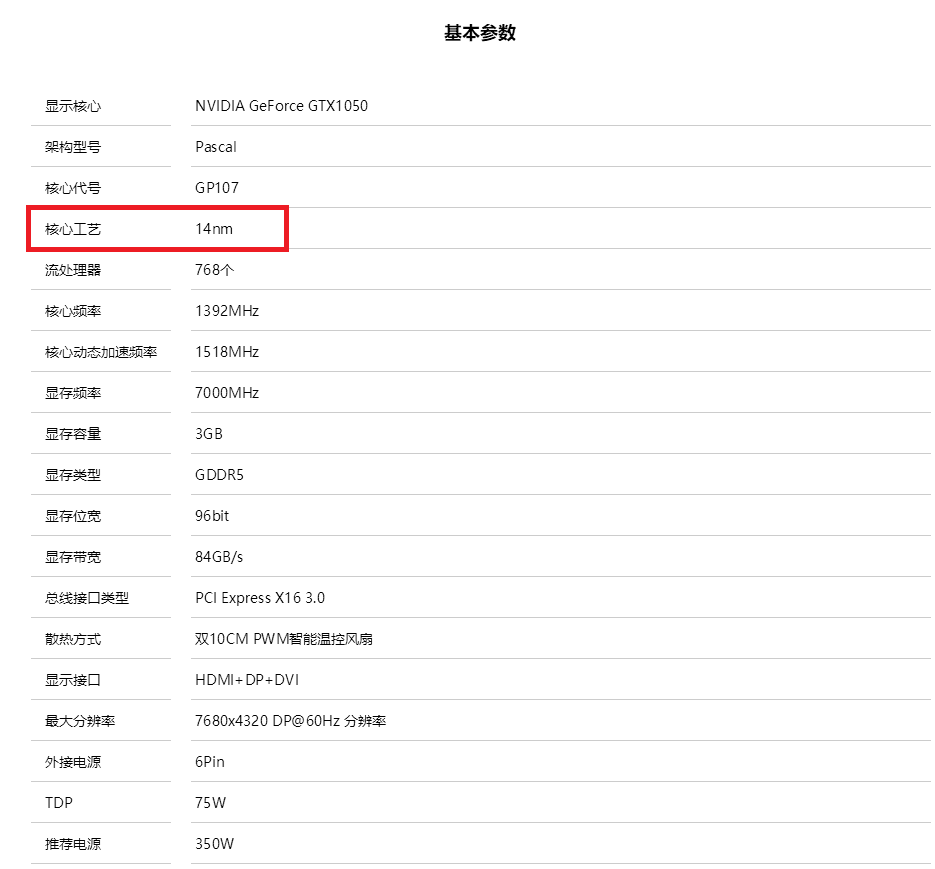The height and width of the screenshot is (869, 935).
Task: Click the GP107 core code value
Action: [217, 188]
